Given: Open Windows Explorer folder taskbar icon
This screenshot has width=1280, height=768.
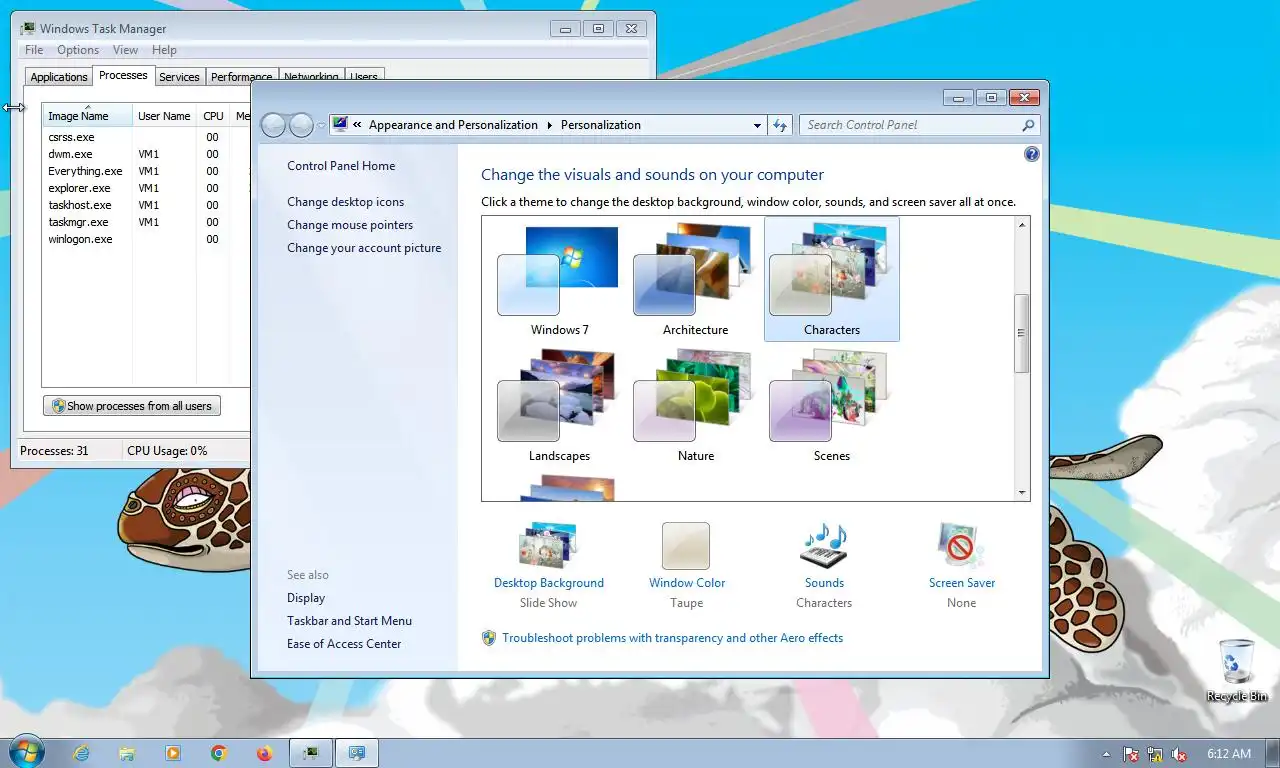Looking at the screenshot, I should pyautogui.click(x=127, y=753).
